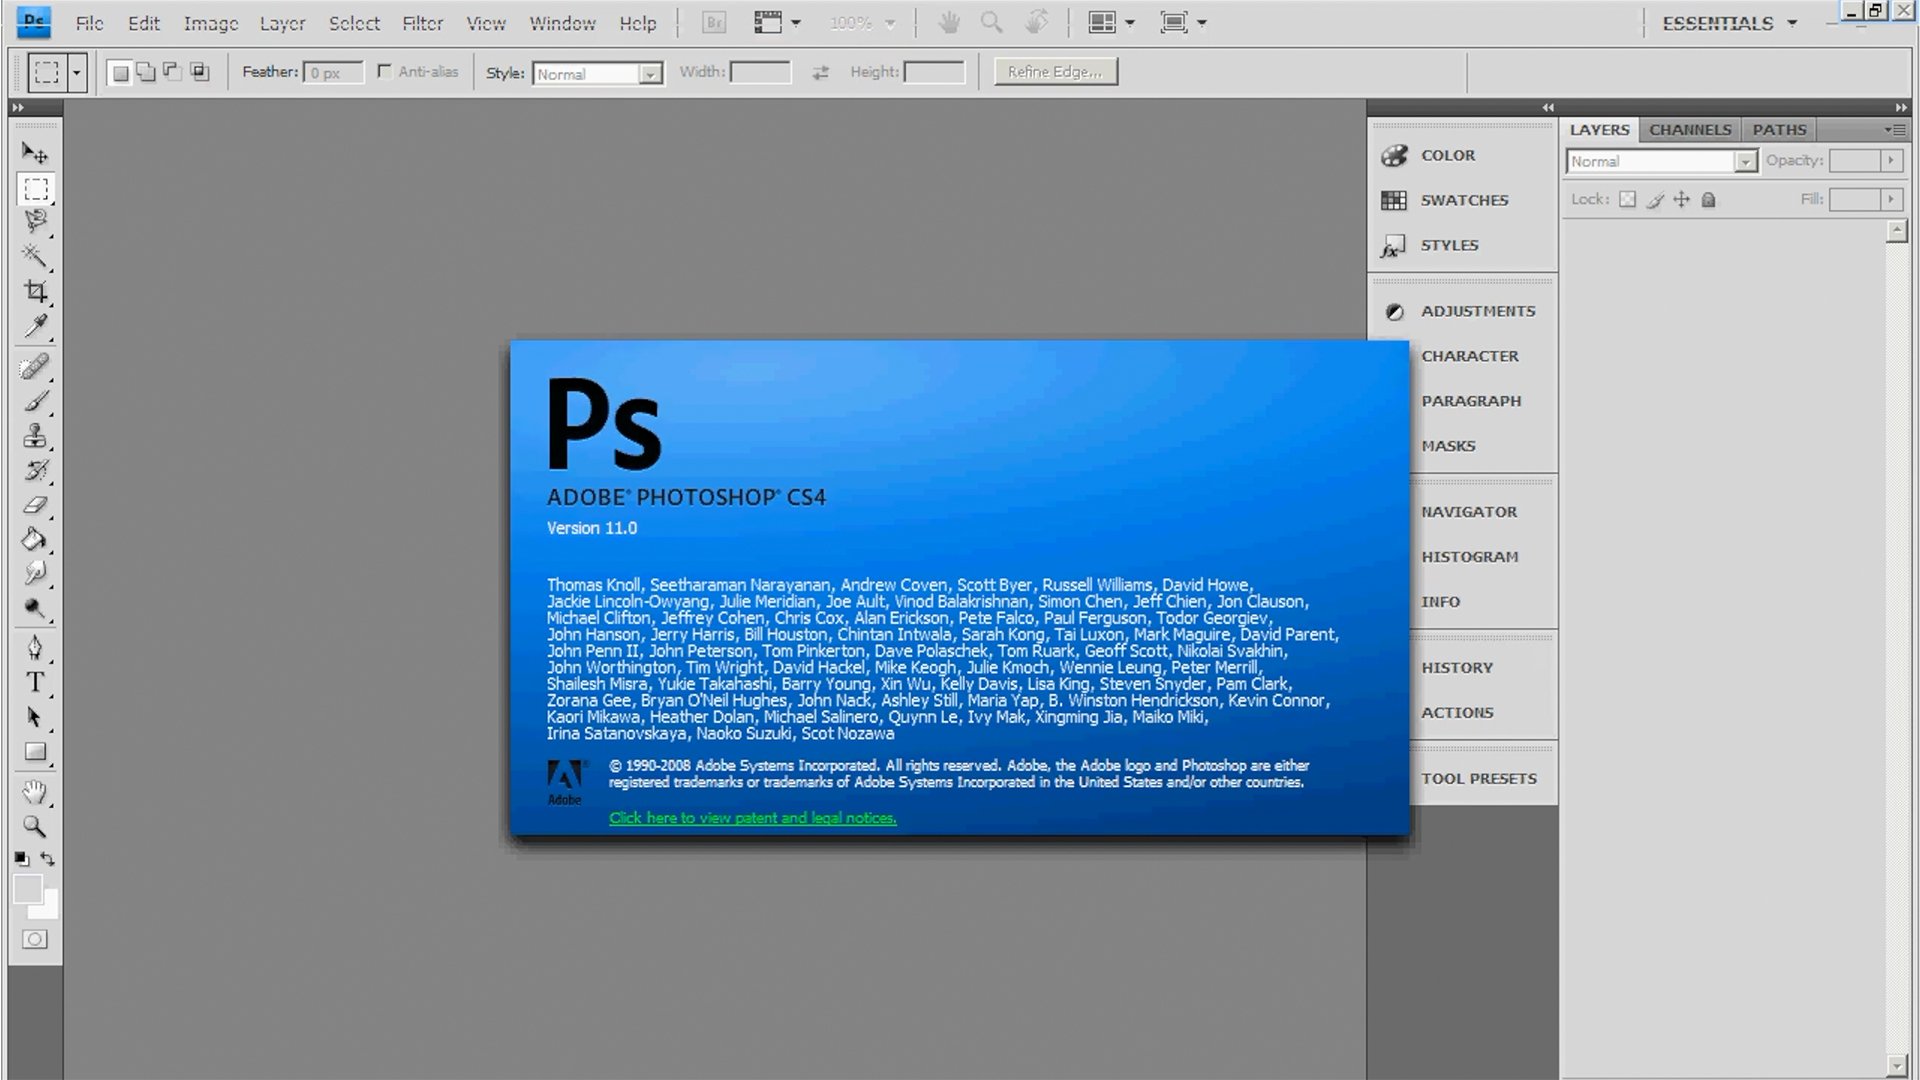Select the Crop tool

coord(36,291)
